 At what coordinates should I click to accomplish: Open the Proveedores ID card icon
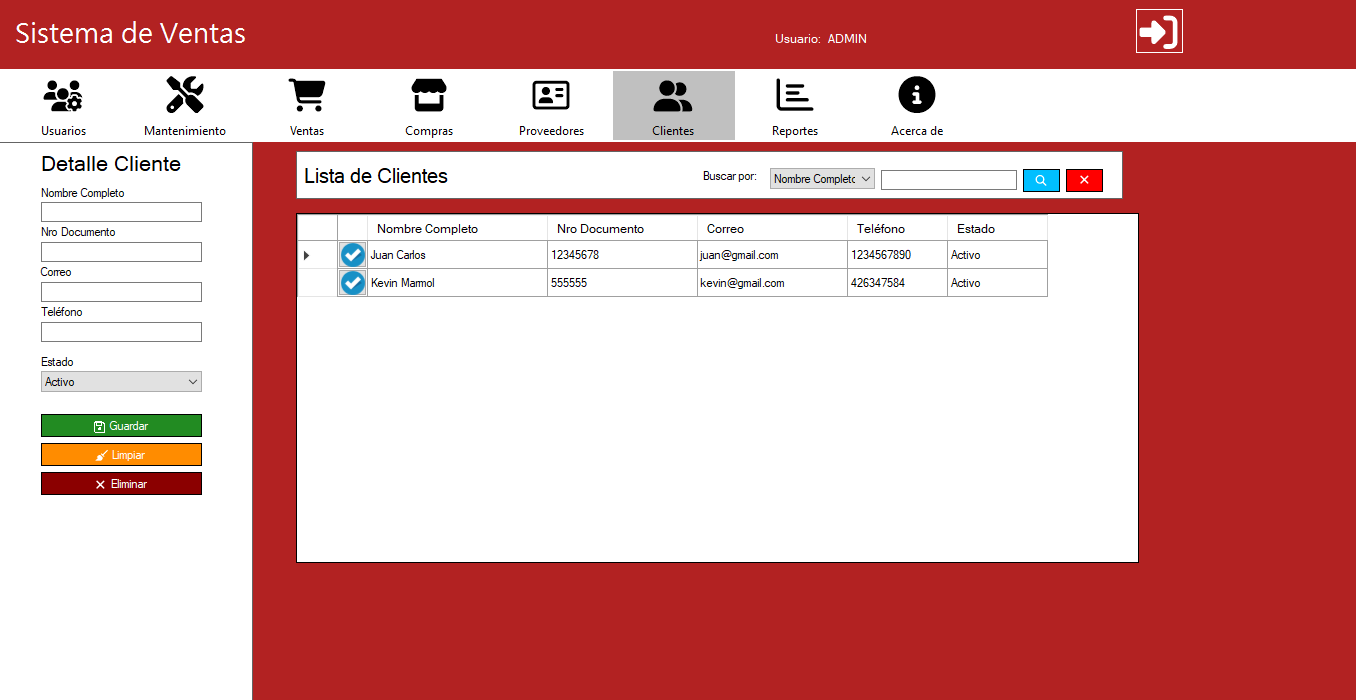tap(551, 96)
